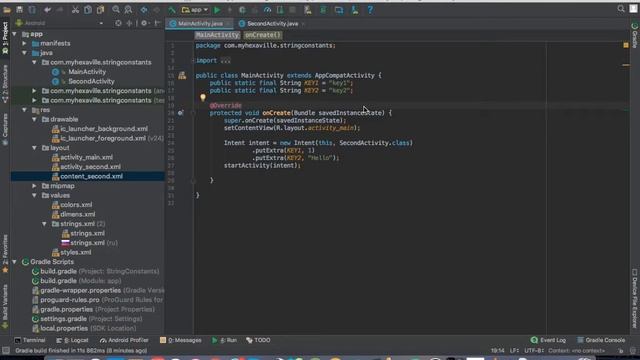Open the Messages tool window
640x360 pixels.
coord(180,340)
